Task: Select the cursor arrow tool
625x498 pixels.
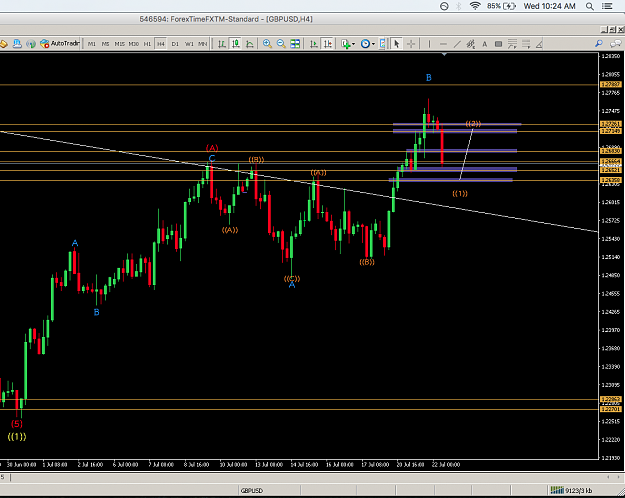Action: [396, 44]
